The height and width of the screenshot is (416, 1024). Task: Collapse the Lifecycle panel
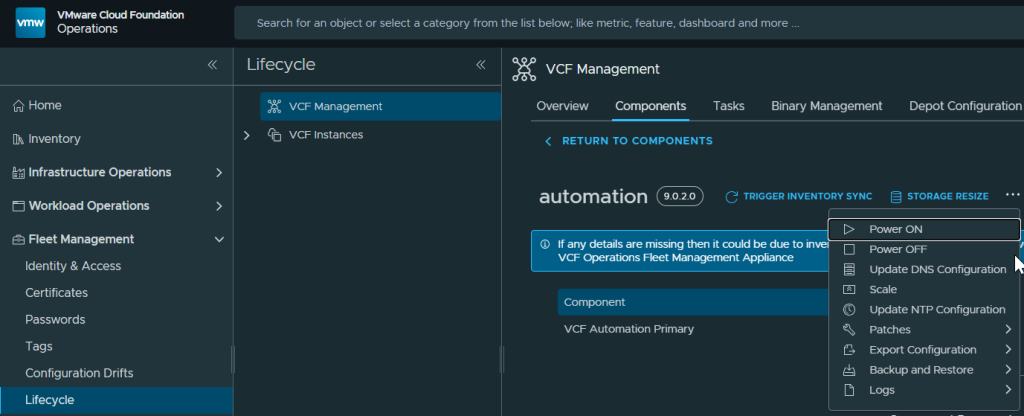tap(480, 65)
